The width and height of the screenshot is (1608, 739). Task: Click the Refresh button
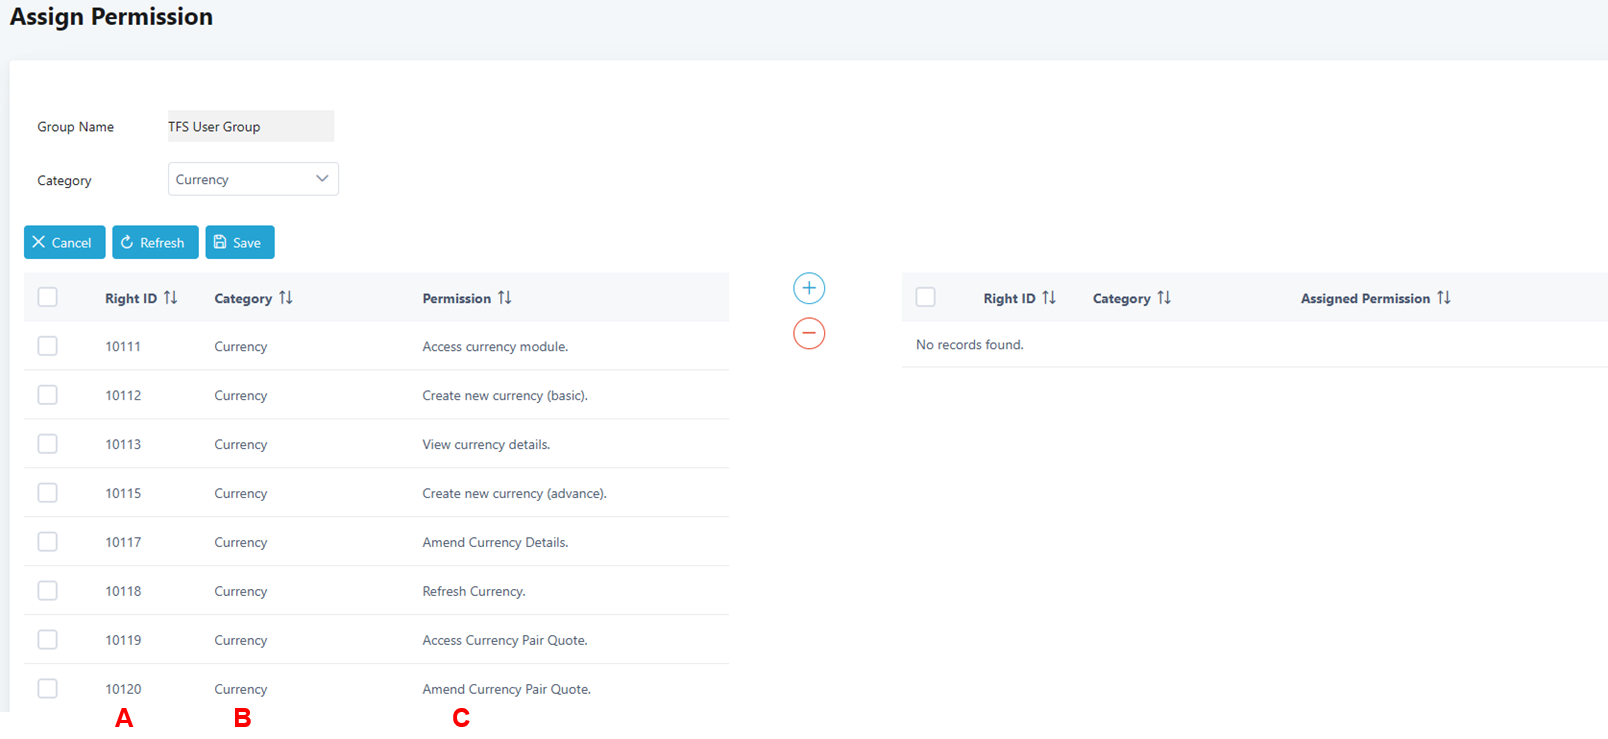coord(155,242)
